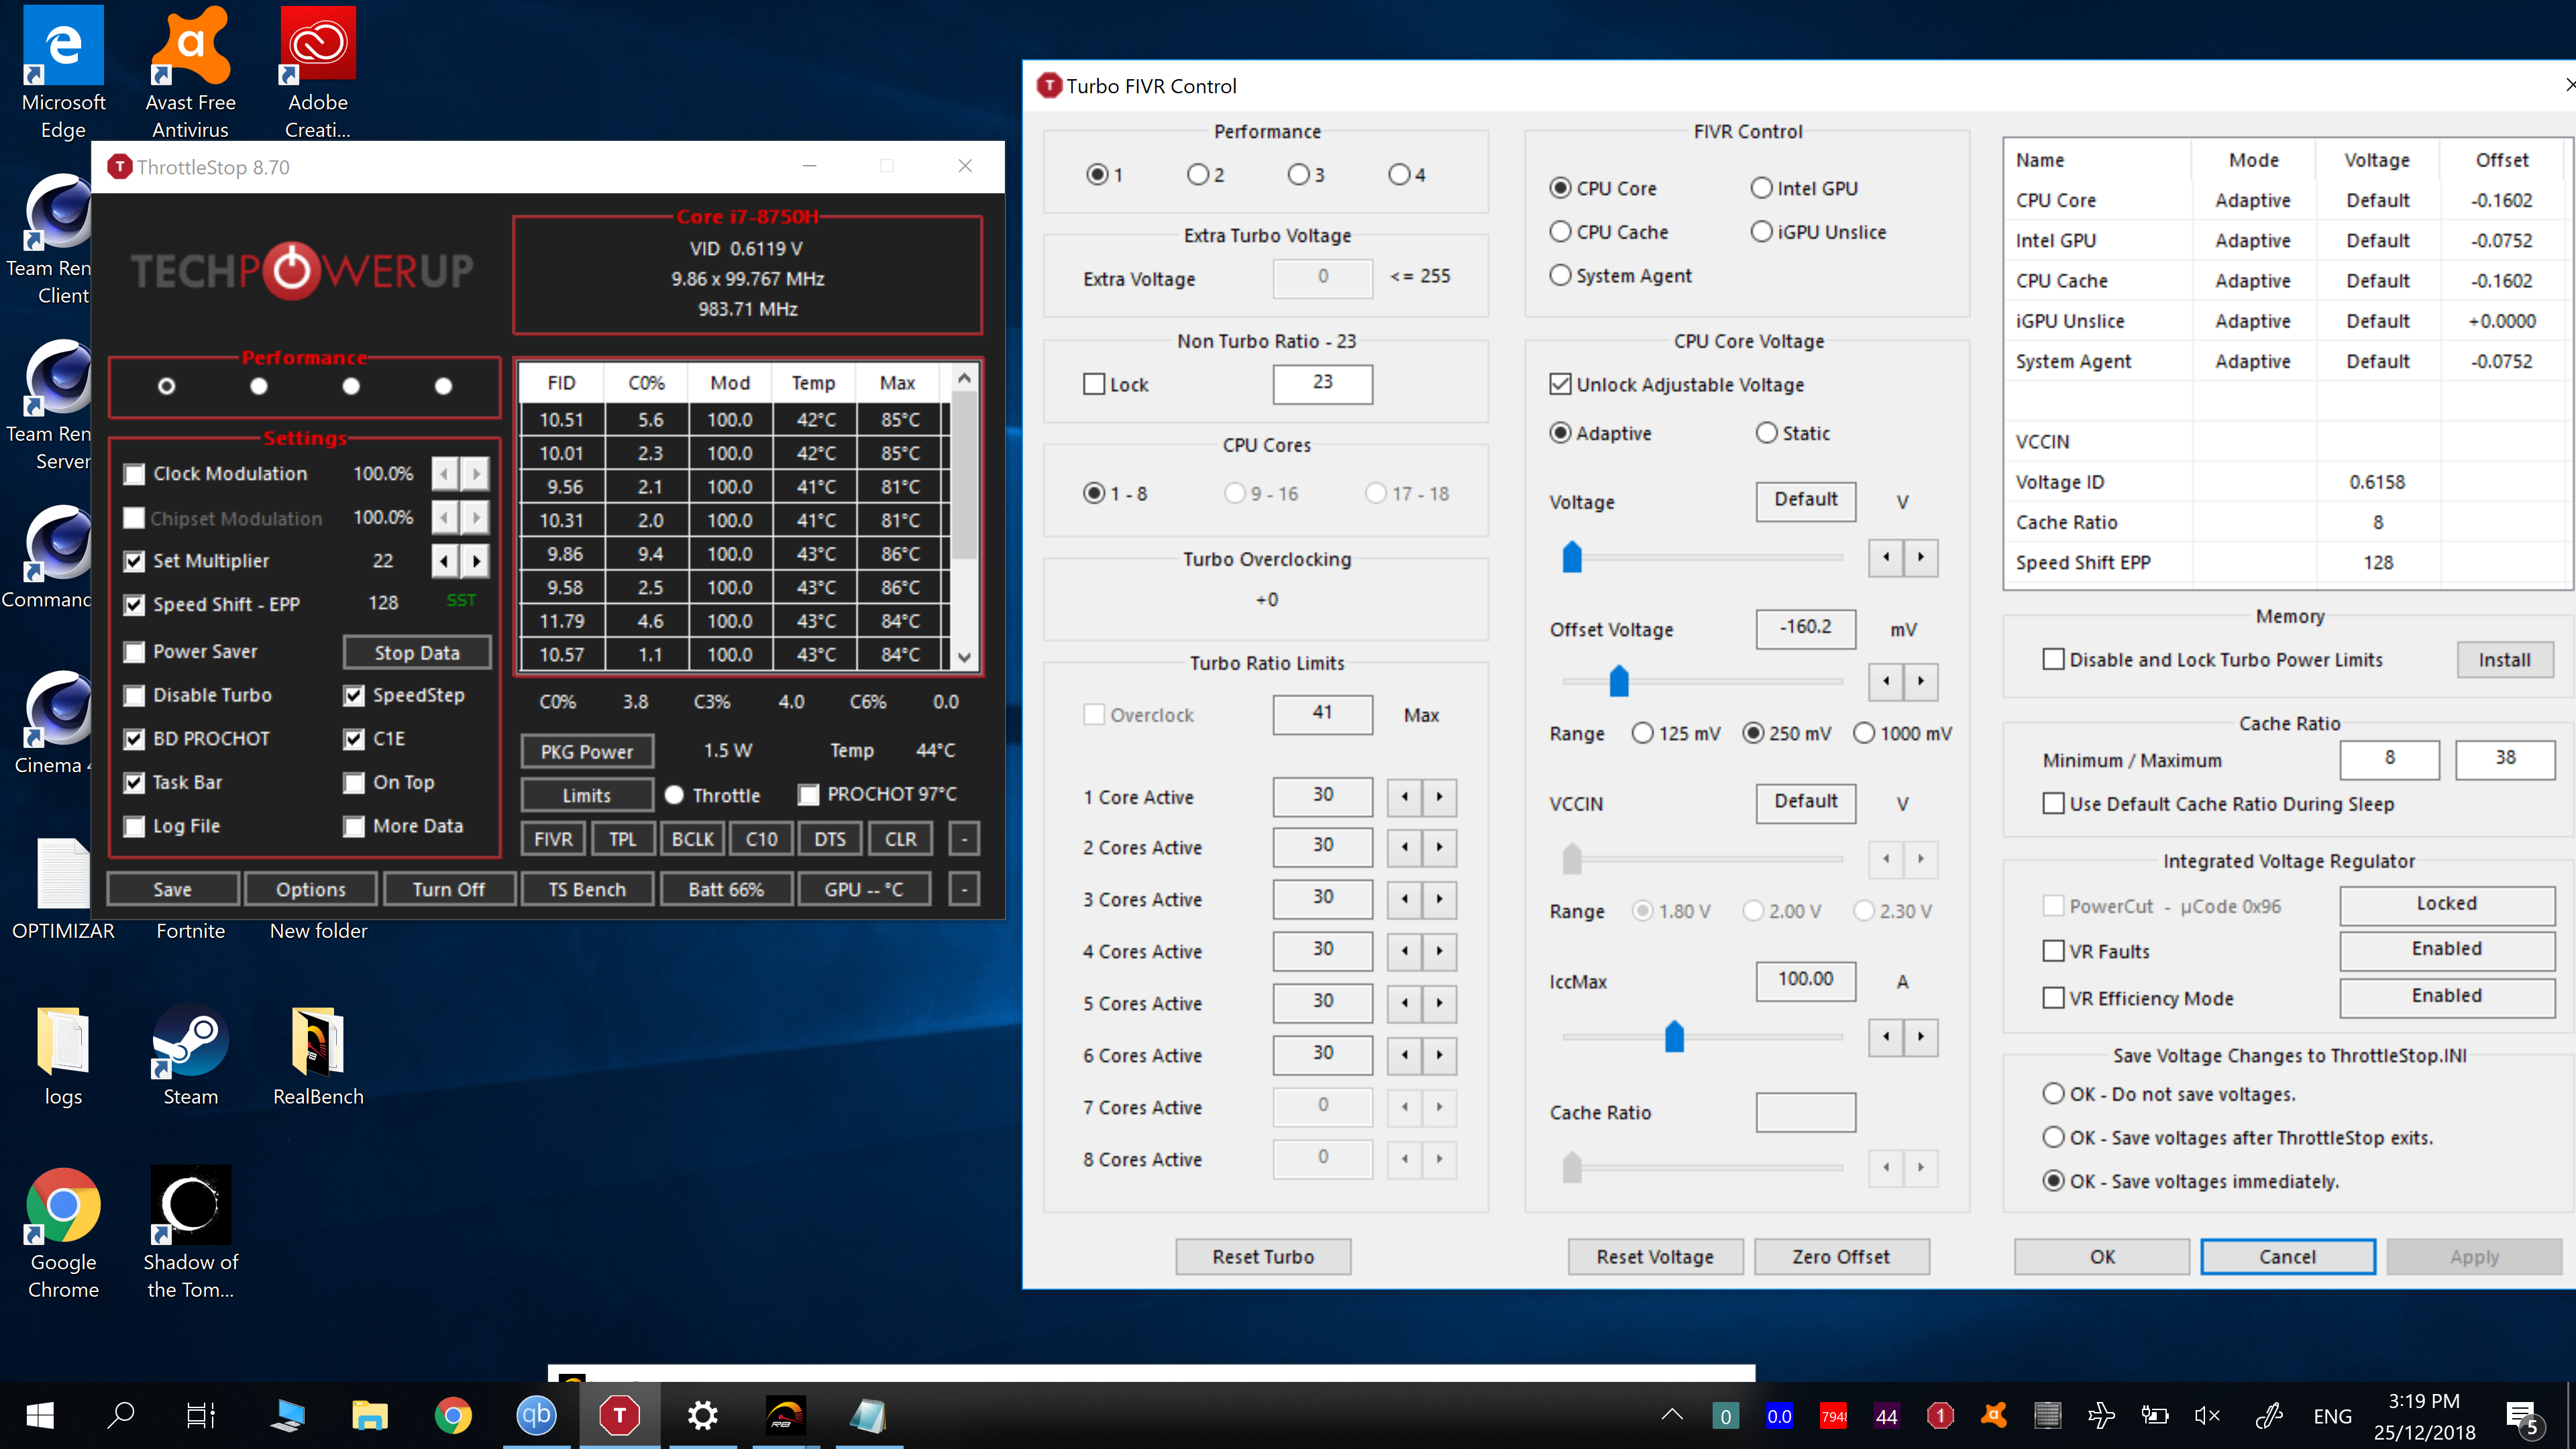Decrease IccMax with left arrow
This screenshot has width=2576, height=1449.
[x=1886, y=1037]
